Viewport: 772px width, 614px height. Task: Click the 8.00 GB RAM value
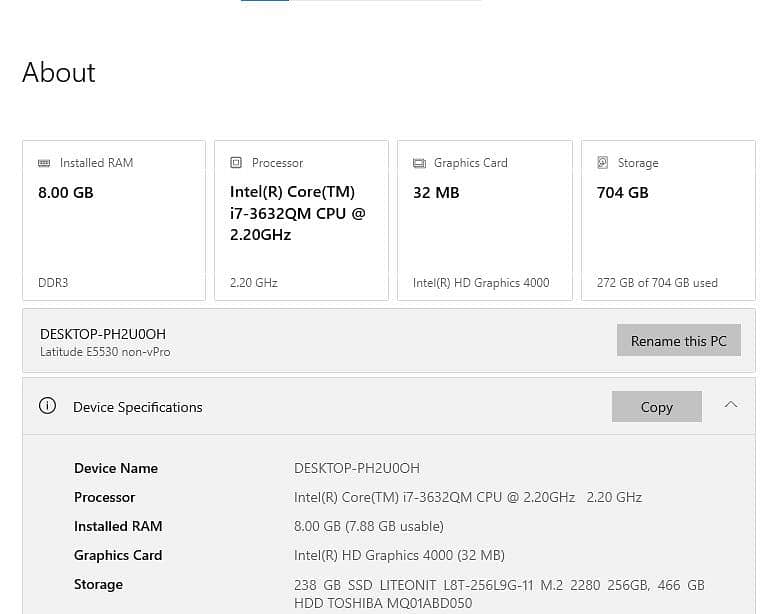click(x=65, y=193)
